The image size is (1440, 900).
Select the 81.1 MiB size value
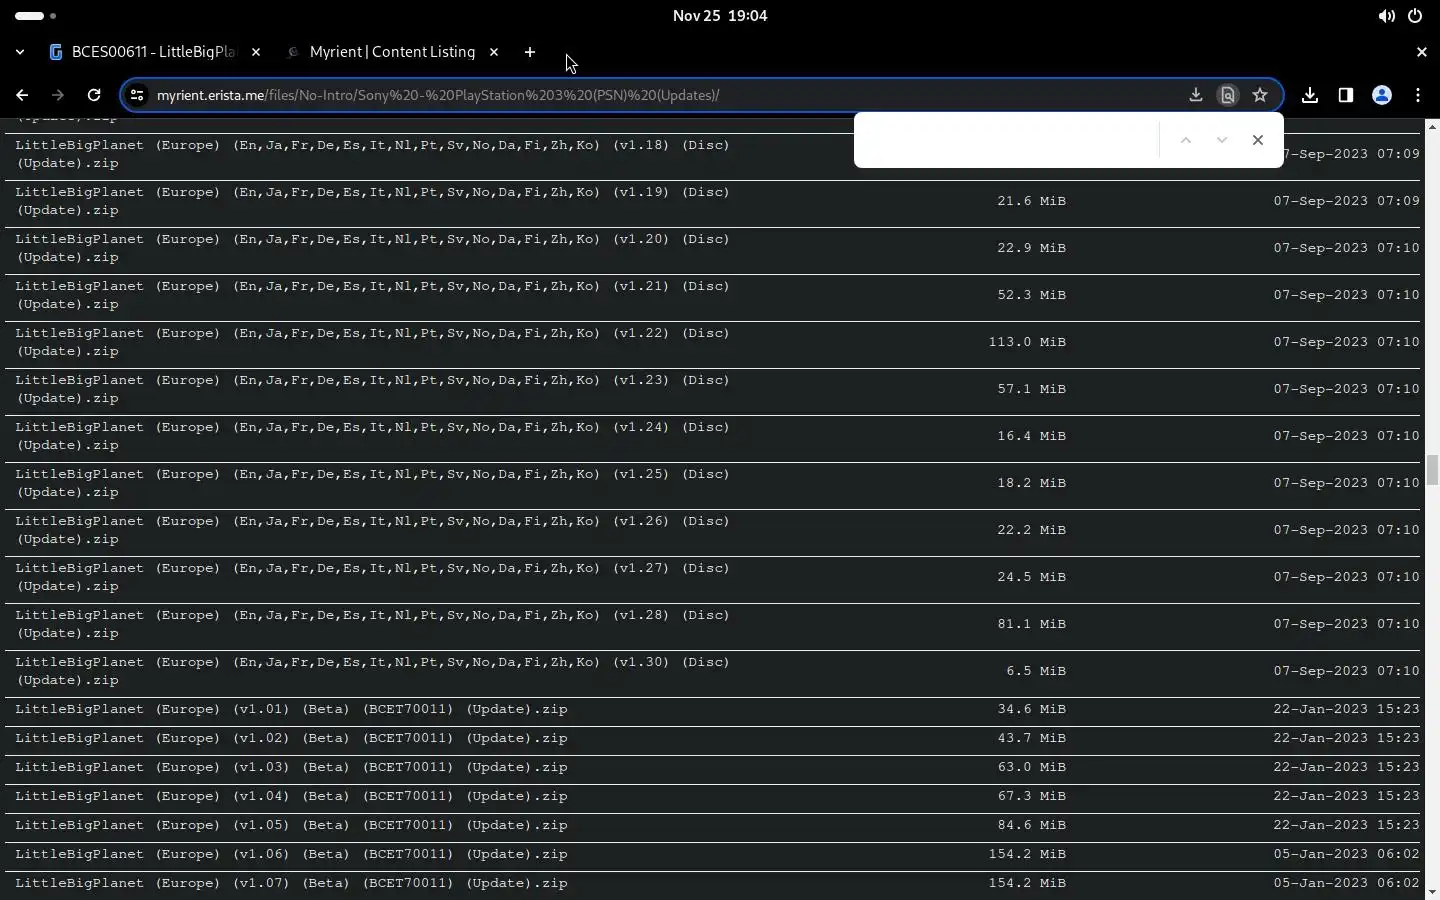click(1031, 624)
